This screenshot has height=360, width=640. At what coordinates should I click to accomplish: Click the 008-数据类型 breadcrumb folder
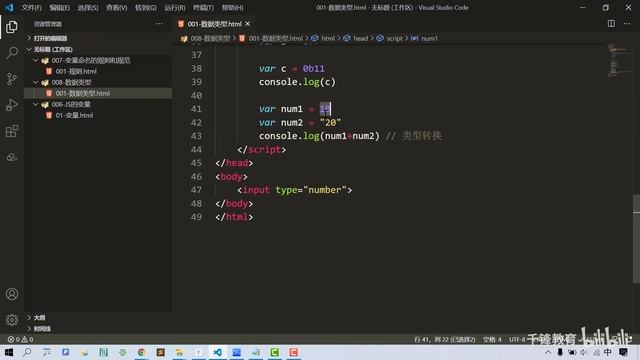[210, 38]
